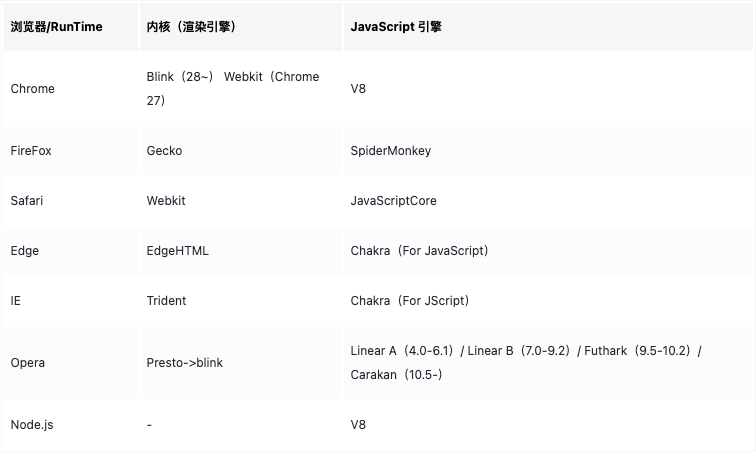Select the JavaScriptCore cell
756x453 pixels.
point(394,201)
